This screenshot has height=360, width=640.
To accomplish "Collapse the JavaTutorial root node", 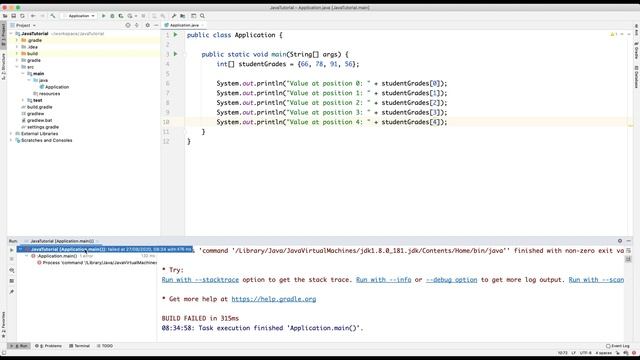I will click(11, 33).
